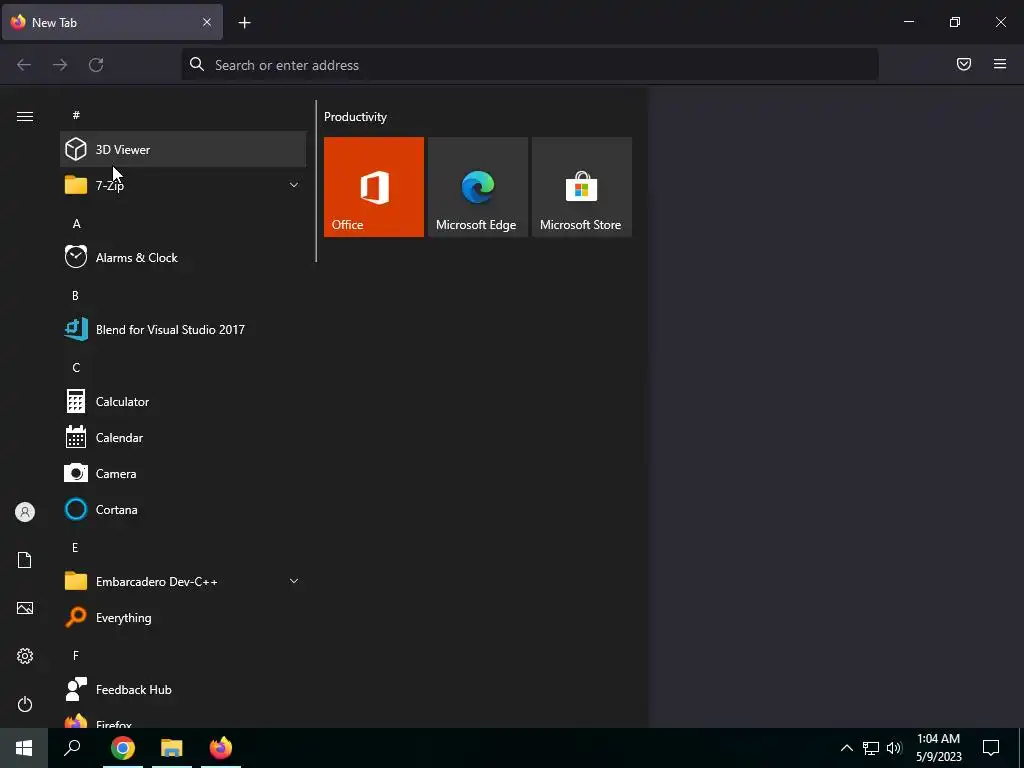Click the letter B section header

[75, 296]
